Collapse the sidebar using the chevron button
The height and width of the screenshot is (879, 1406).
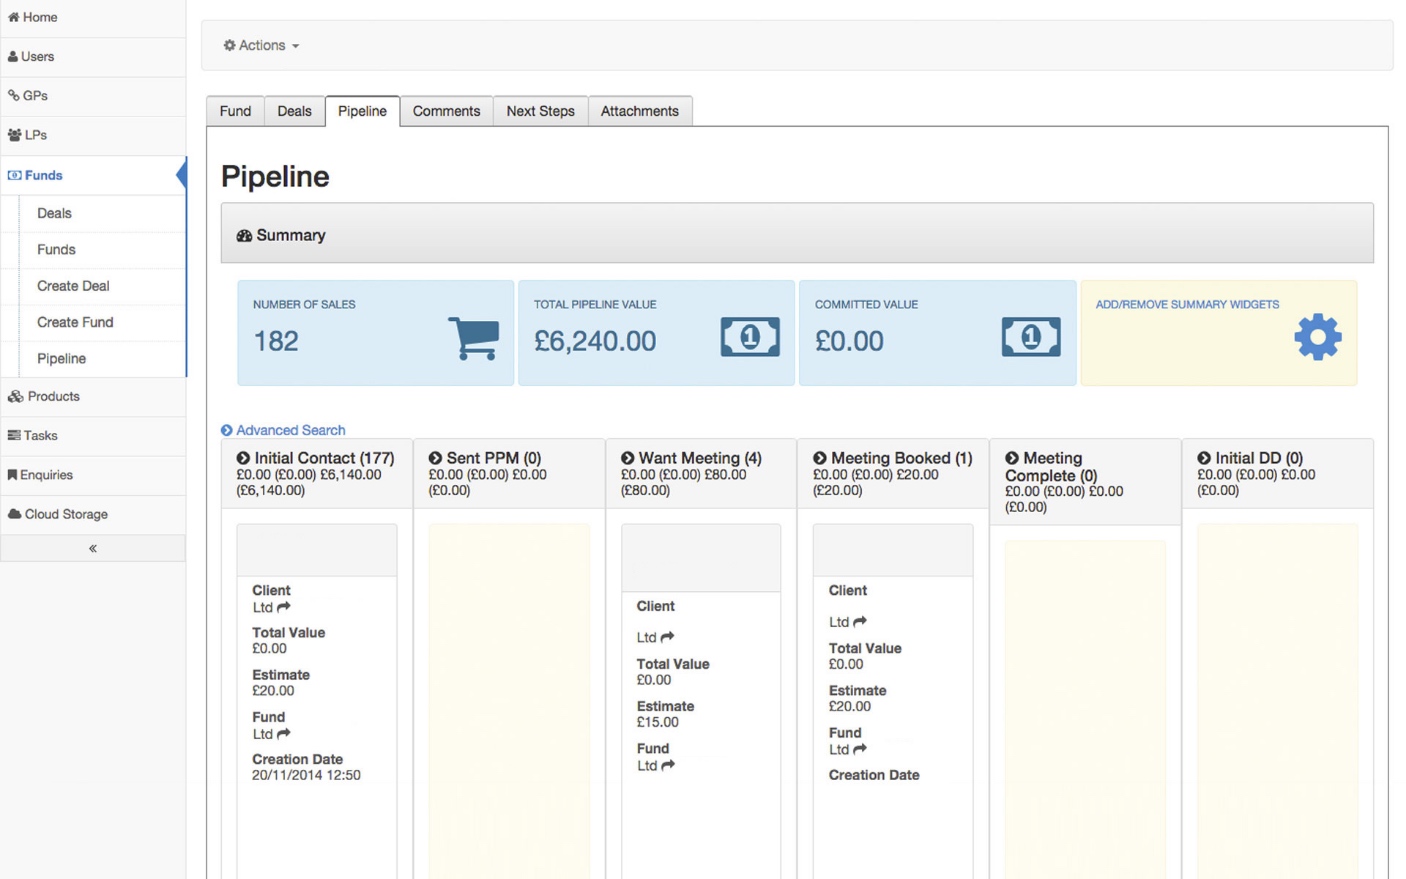92,547
